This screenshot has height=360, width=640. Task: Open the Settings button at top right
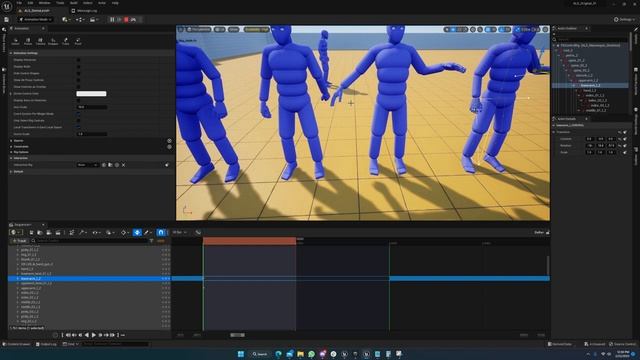tap(624, 19)
